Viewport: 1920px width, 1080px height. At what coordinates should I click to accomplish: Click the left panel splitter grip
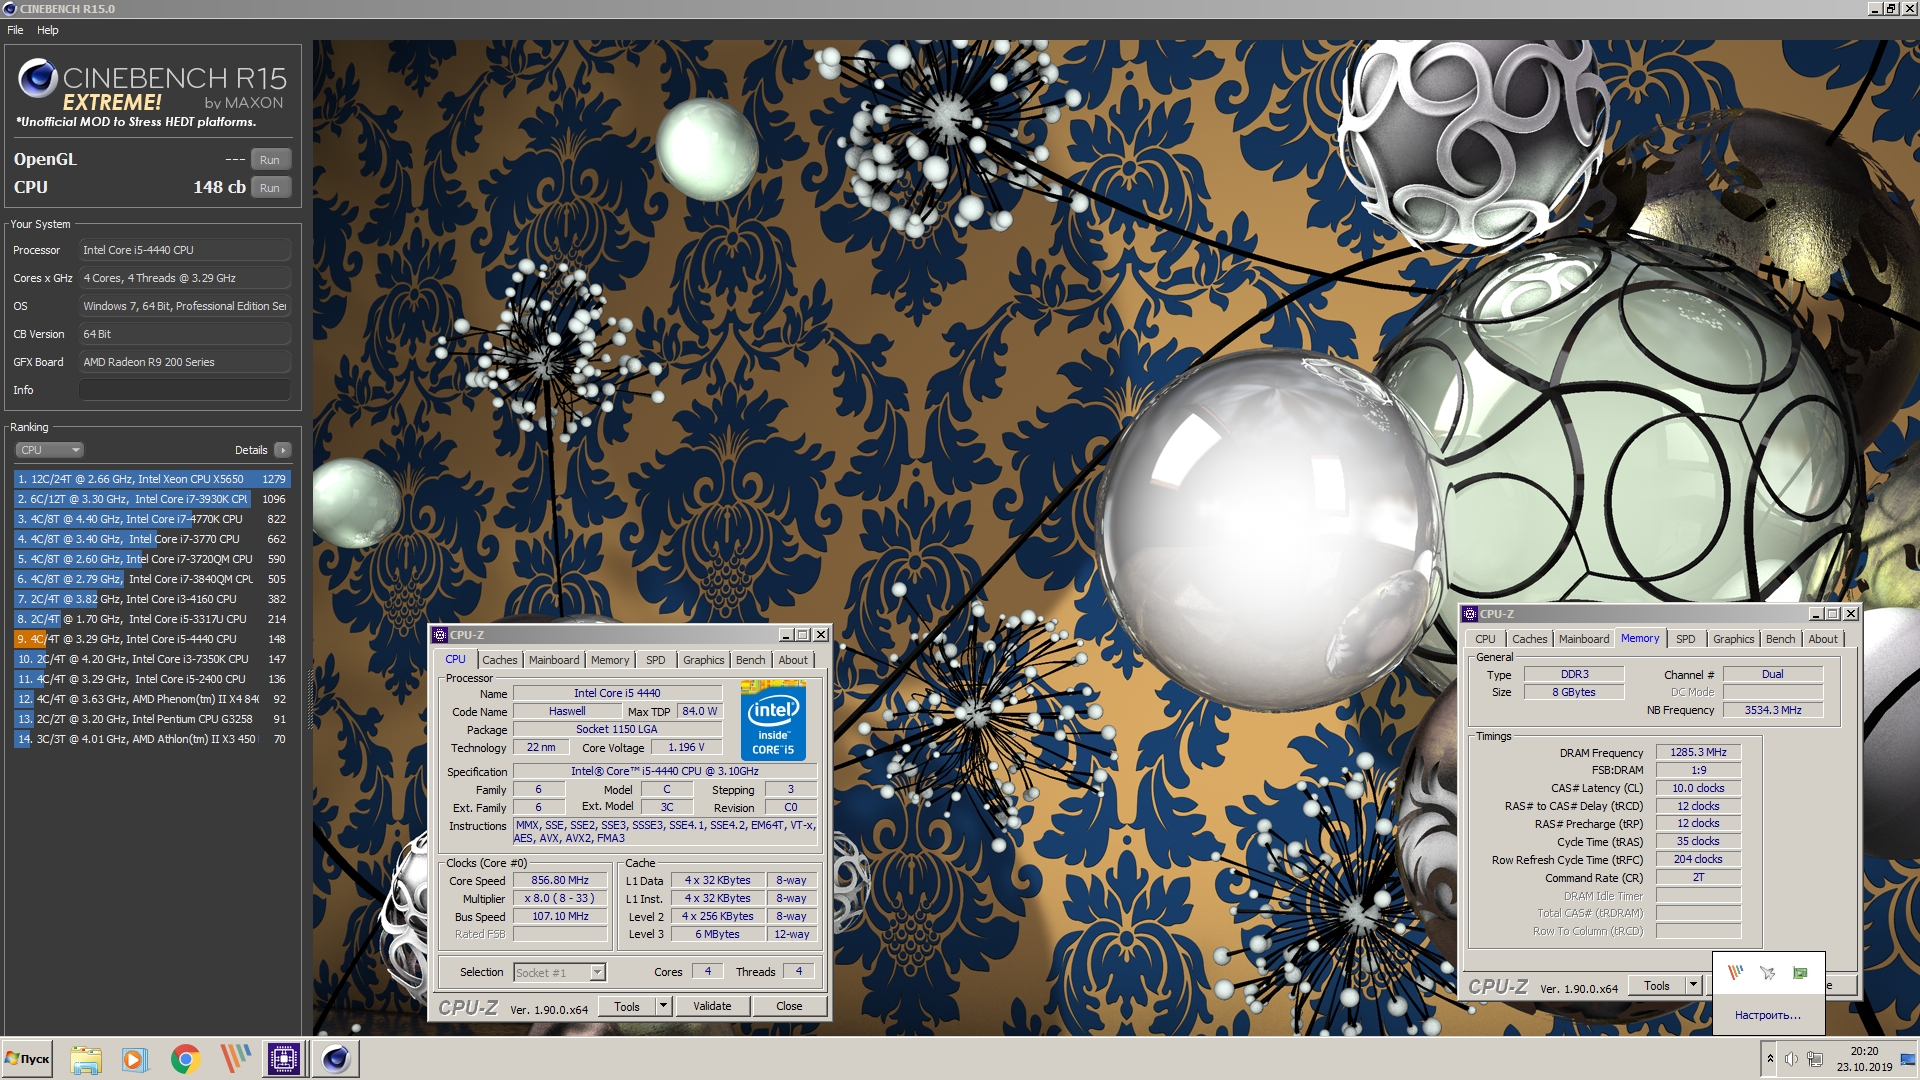[x=309, y=700]
